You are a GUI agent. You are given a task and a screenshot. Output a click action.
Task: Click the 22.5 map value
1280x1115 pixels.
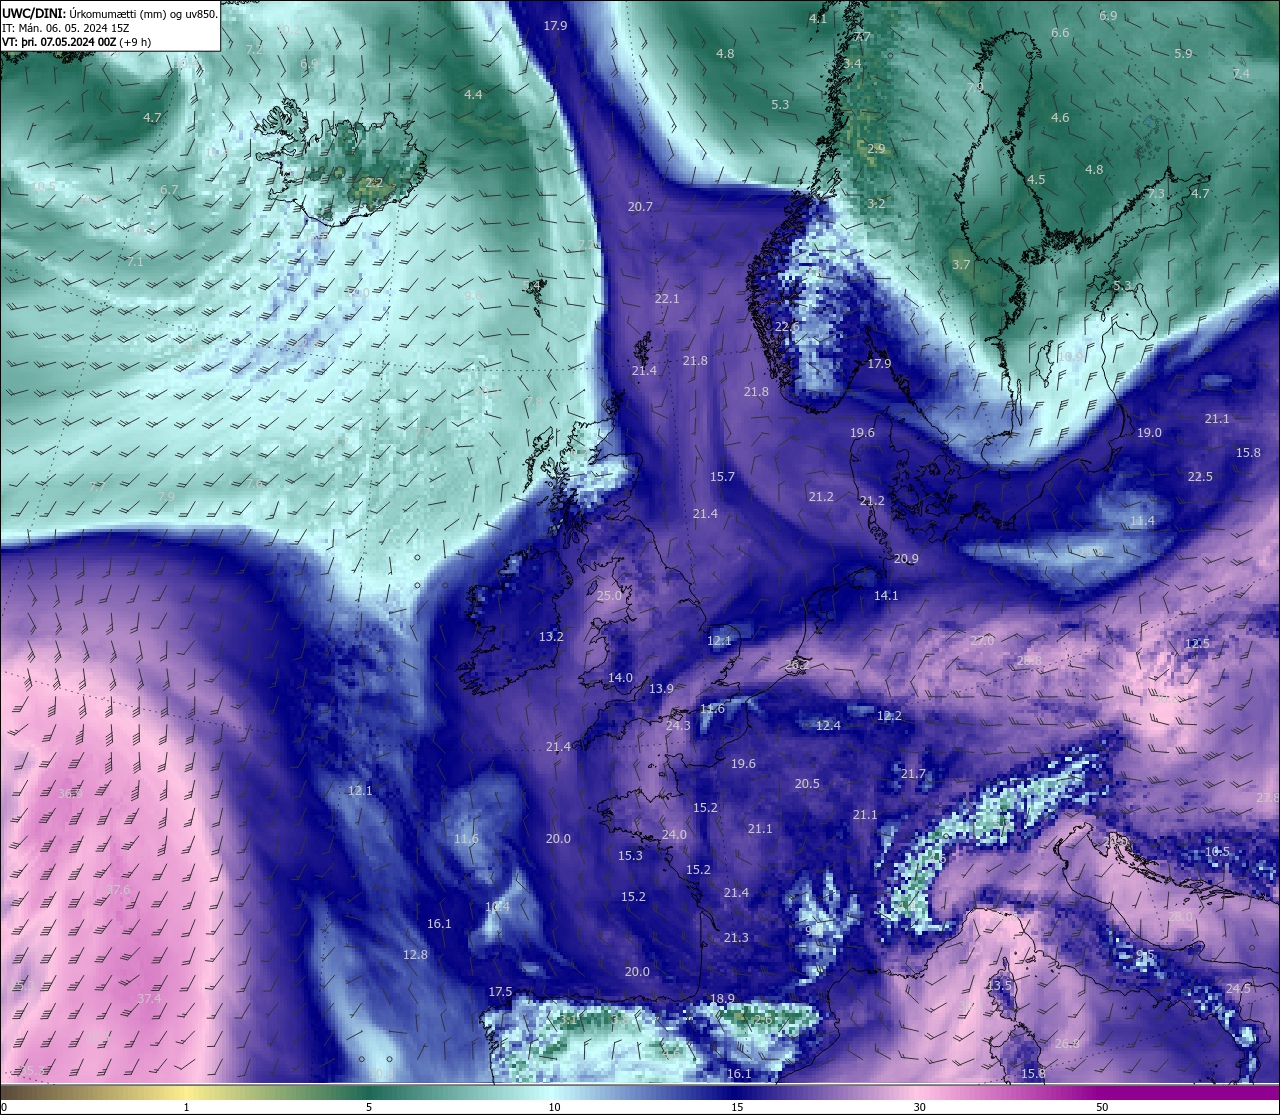(x=1200, y=477)
